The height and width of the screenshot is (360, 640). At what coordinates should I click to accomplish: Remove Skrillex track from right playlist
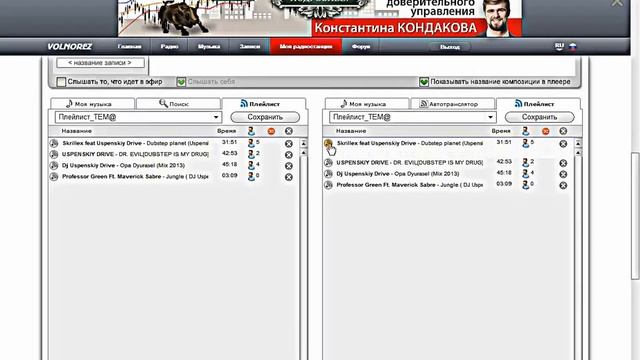[x=563, y=144]
